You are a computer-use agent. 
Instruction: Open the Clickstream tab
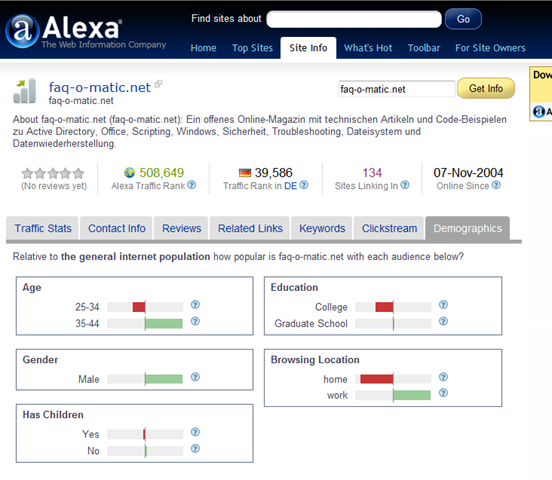(x=389, y=228)
